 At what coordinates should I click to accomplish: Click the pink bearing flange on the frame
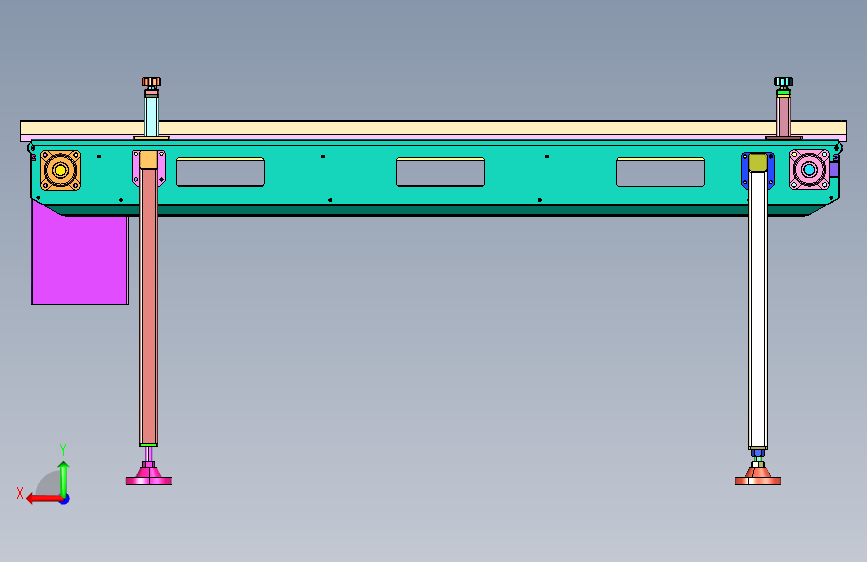pyautogui.click(x=809, y=169)
